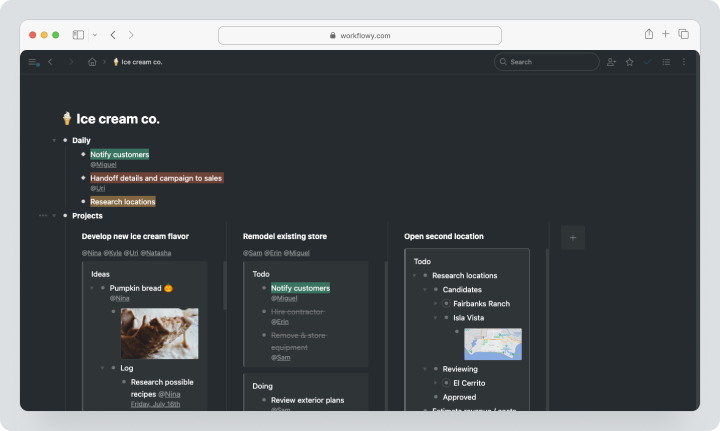Viewport: 720px width, 431px height.
Task: Add a new board column with plus
Action: [x=573, y=238]
